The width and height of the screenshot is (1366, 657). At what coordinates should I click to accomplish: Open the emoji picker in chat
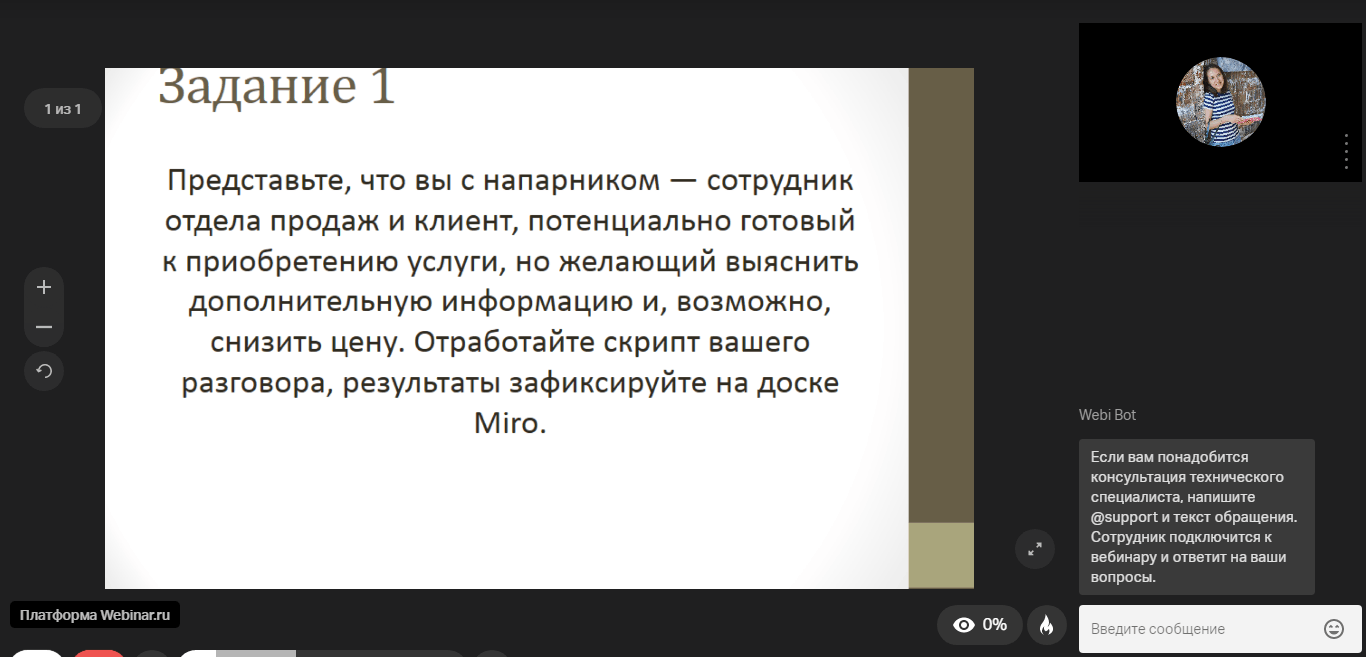[1333, 629]
